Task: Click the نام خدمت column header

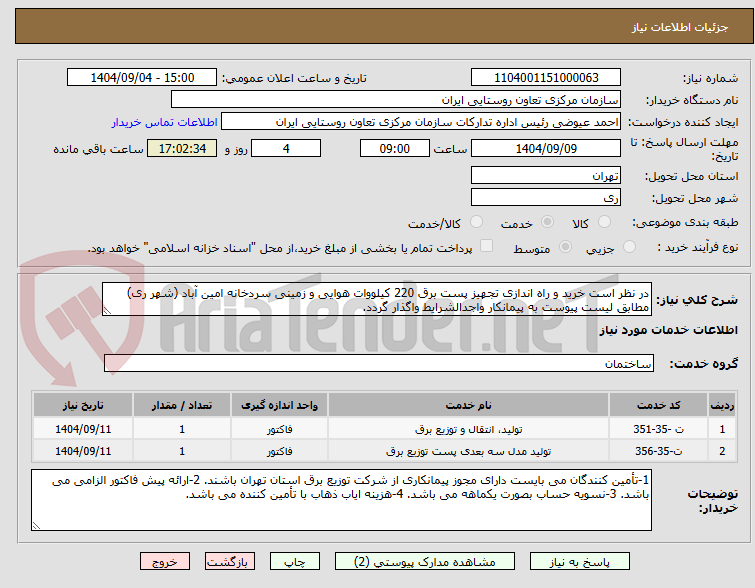Action: tap(469, 405)
